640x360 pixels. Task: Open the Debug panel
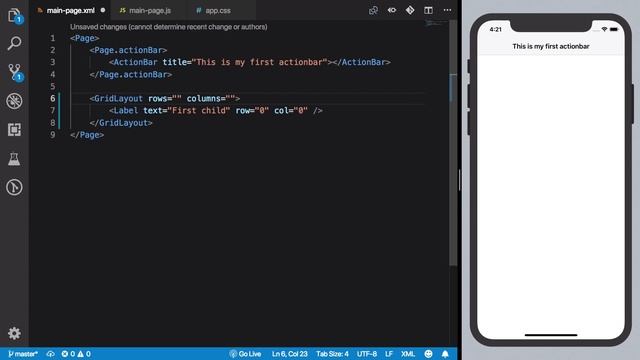[14, 101]
